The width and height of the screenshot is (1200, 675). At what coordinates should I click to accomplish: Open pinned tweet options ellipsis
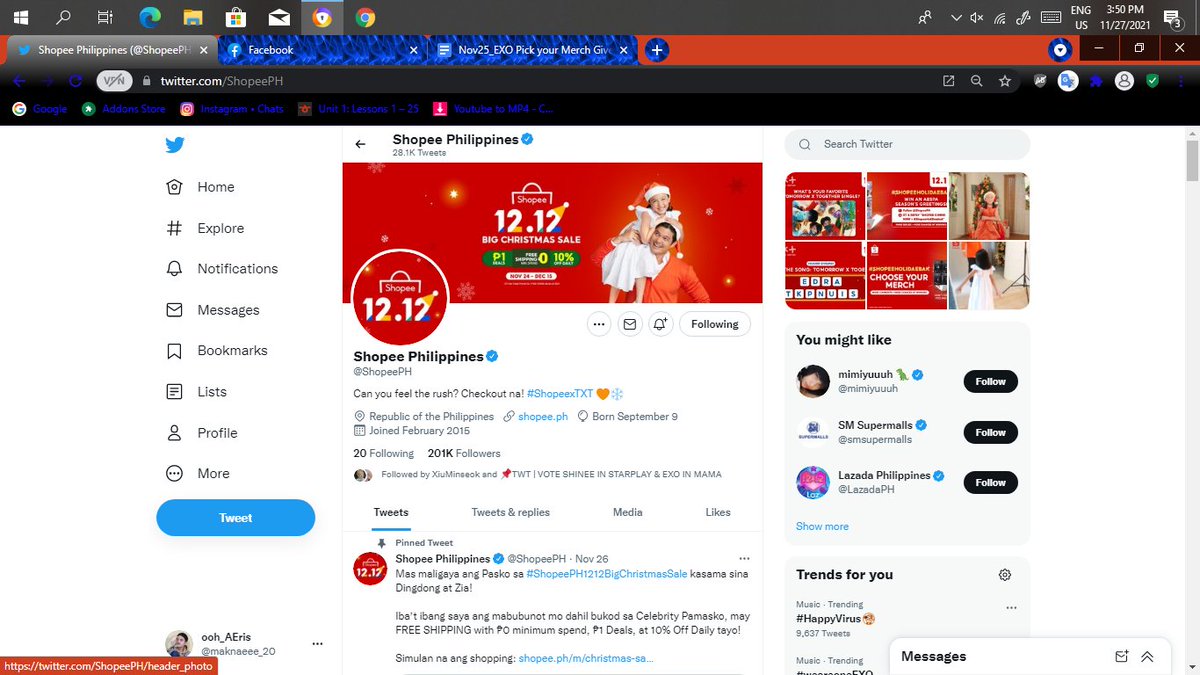click(x=744, y=558)
